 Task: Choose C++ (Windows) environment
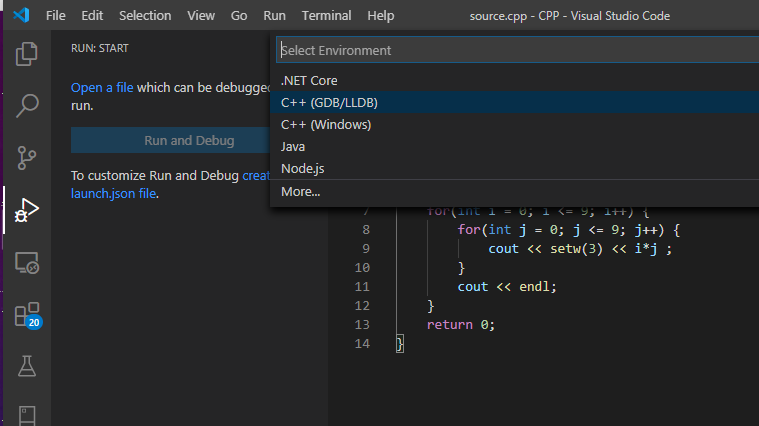[x=515, y=124]
